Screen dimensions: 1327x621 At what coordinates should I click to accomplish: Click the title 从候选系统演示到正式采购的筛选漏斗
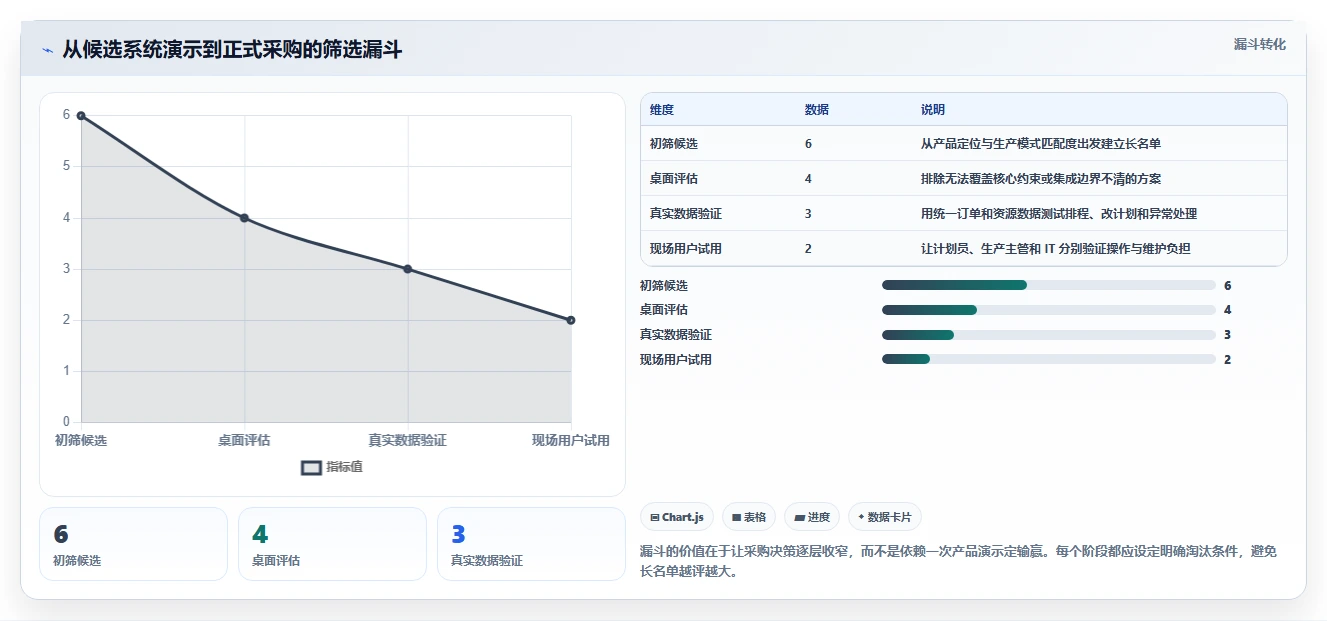[x=232, y=50]
